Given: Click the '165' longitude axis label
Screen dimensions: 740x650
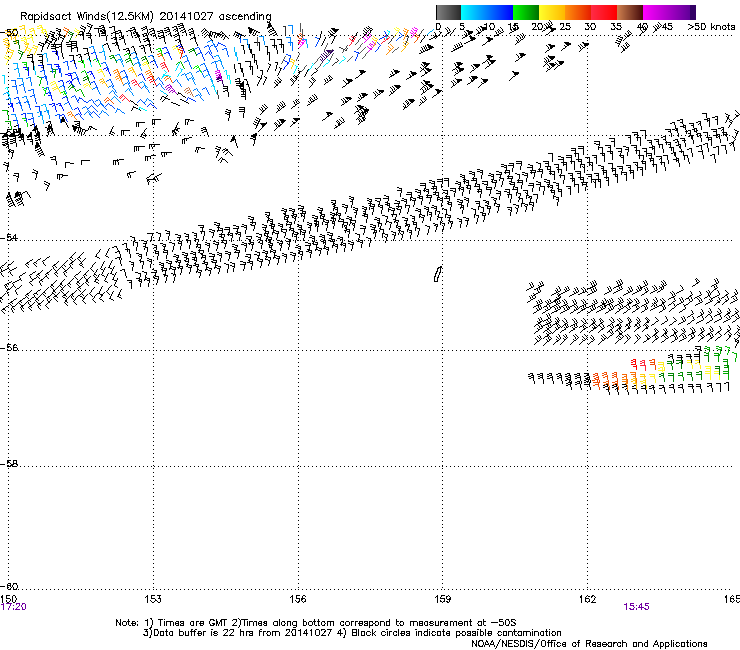Looking at the screenshot, I should coord(732,599).
